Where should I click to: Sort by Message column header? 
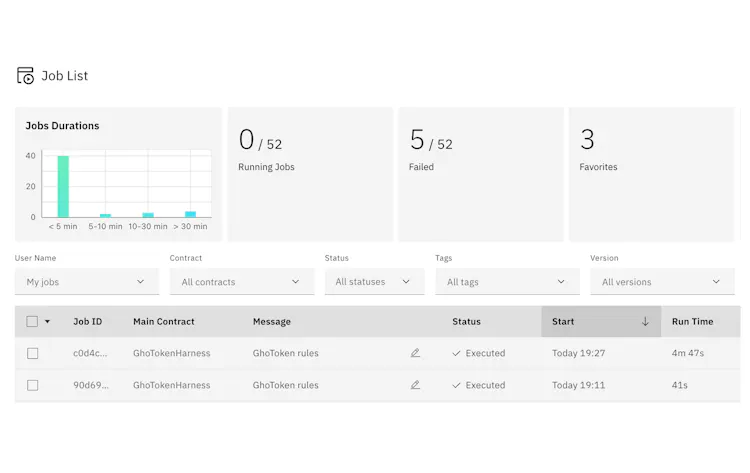point(272,321)
